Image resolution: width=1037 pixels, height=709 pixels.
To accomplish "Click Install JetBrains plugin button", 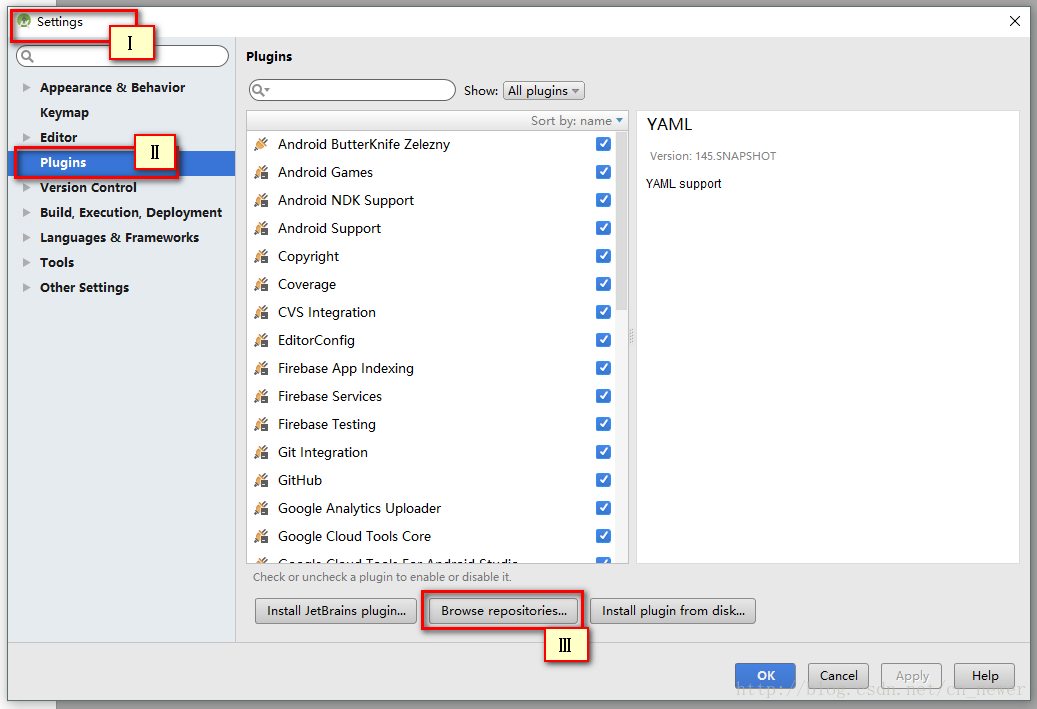I will (336, 611).
